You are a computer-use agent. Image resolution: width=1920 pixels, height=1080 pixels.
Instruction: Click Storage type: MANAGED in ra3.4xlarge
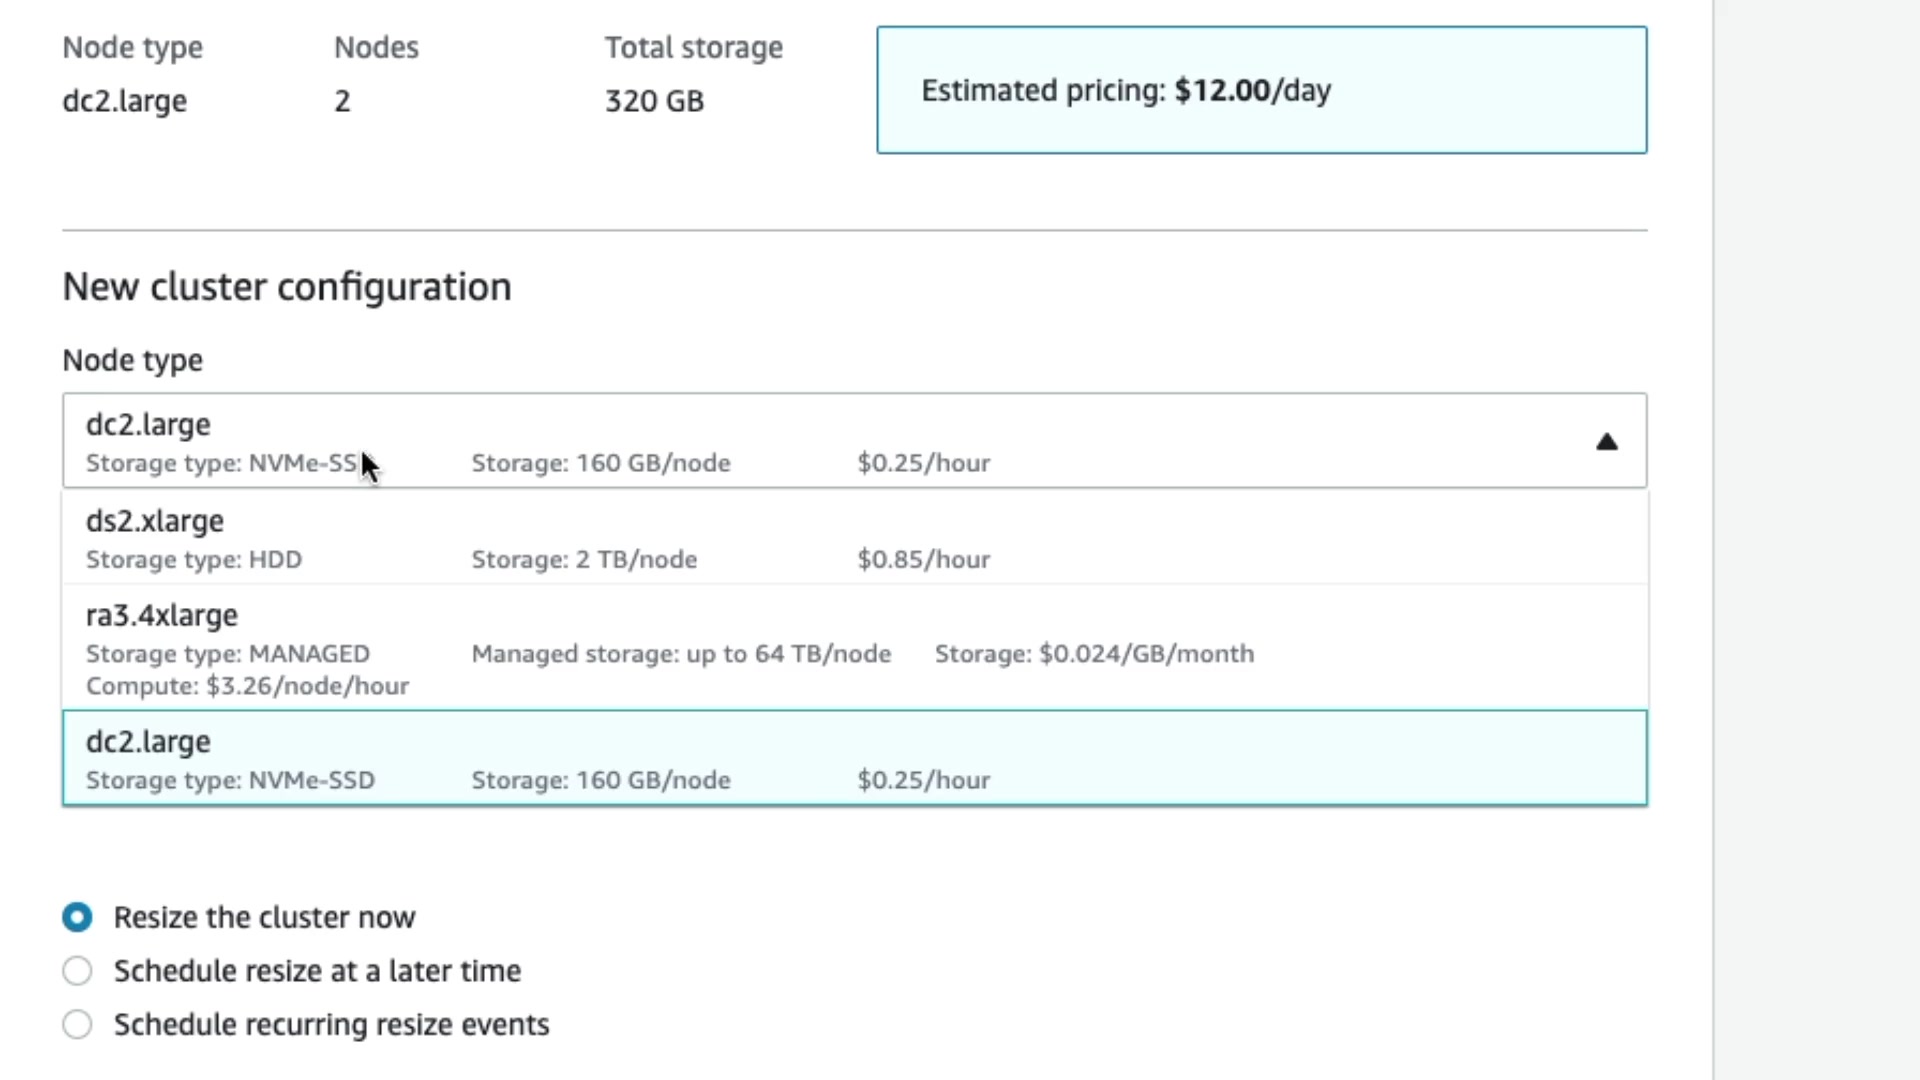[x=228, y=654]
